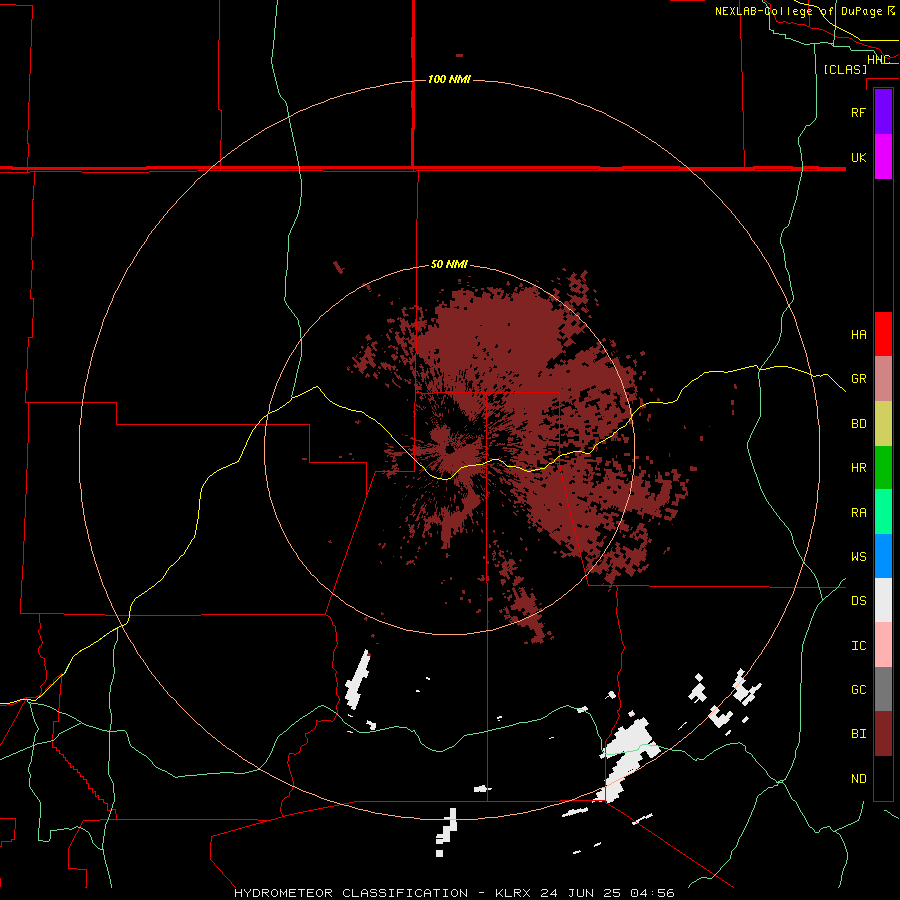900x900 pixels.
Task: Click the "RF" legend label
Action: click(x=858, y=112)
